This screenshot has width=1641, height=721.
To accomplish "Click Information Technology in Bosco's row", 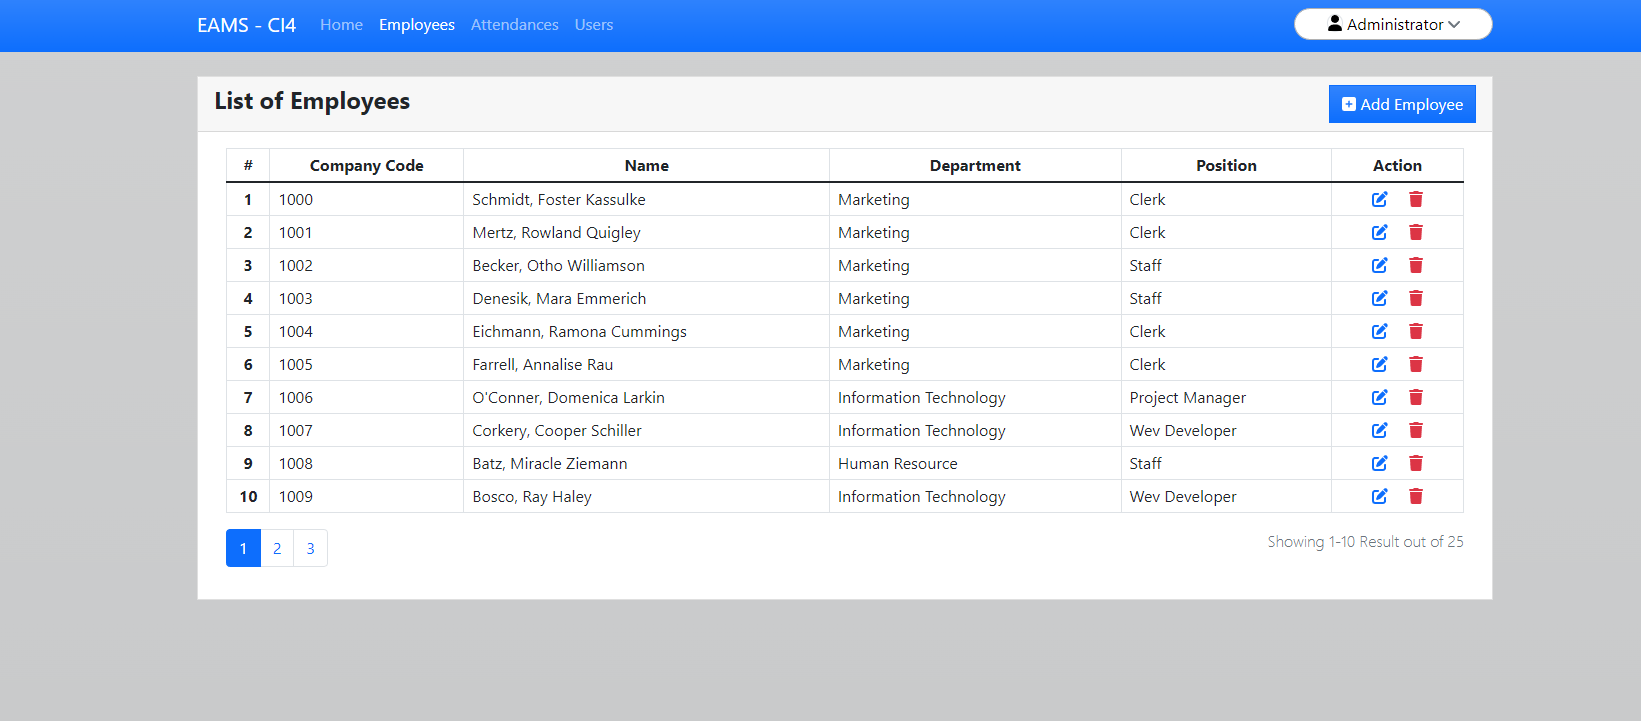I will pos(922,497).
